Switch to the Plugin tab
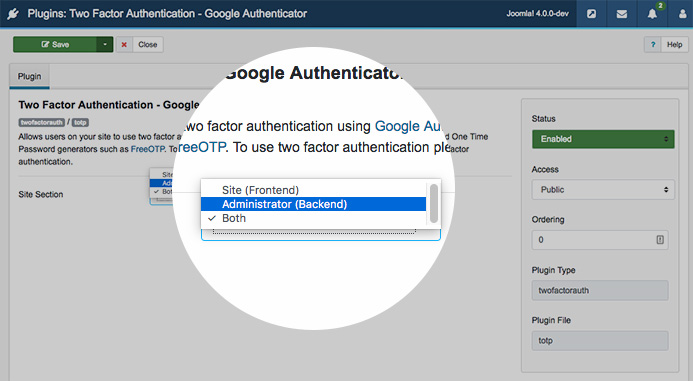The width and height of the screenshot is (693, 381). point(30,76)
